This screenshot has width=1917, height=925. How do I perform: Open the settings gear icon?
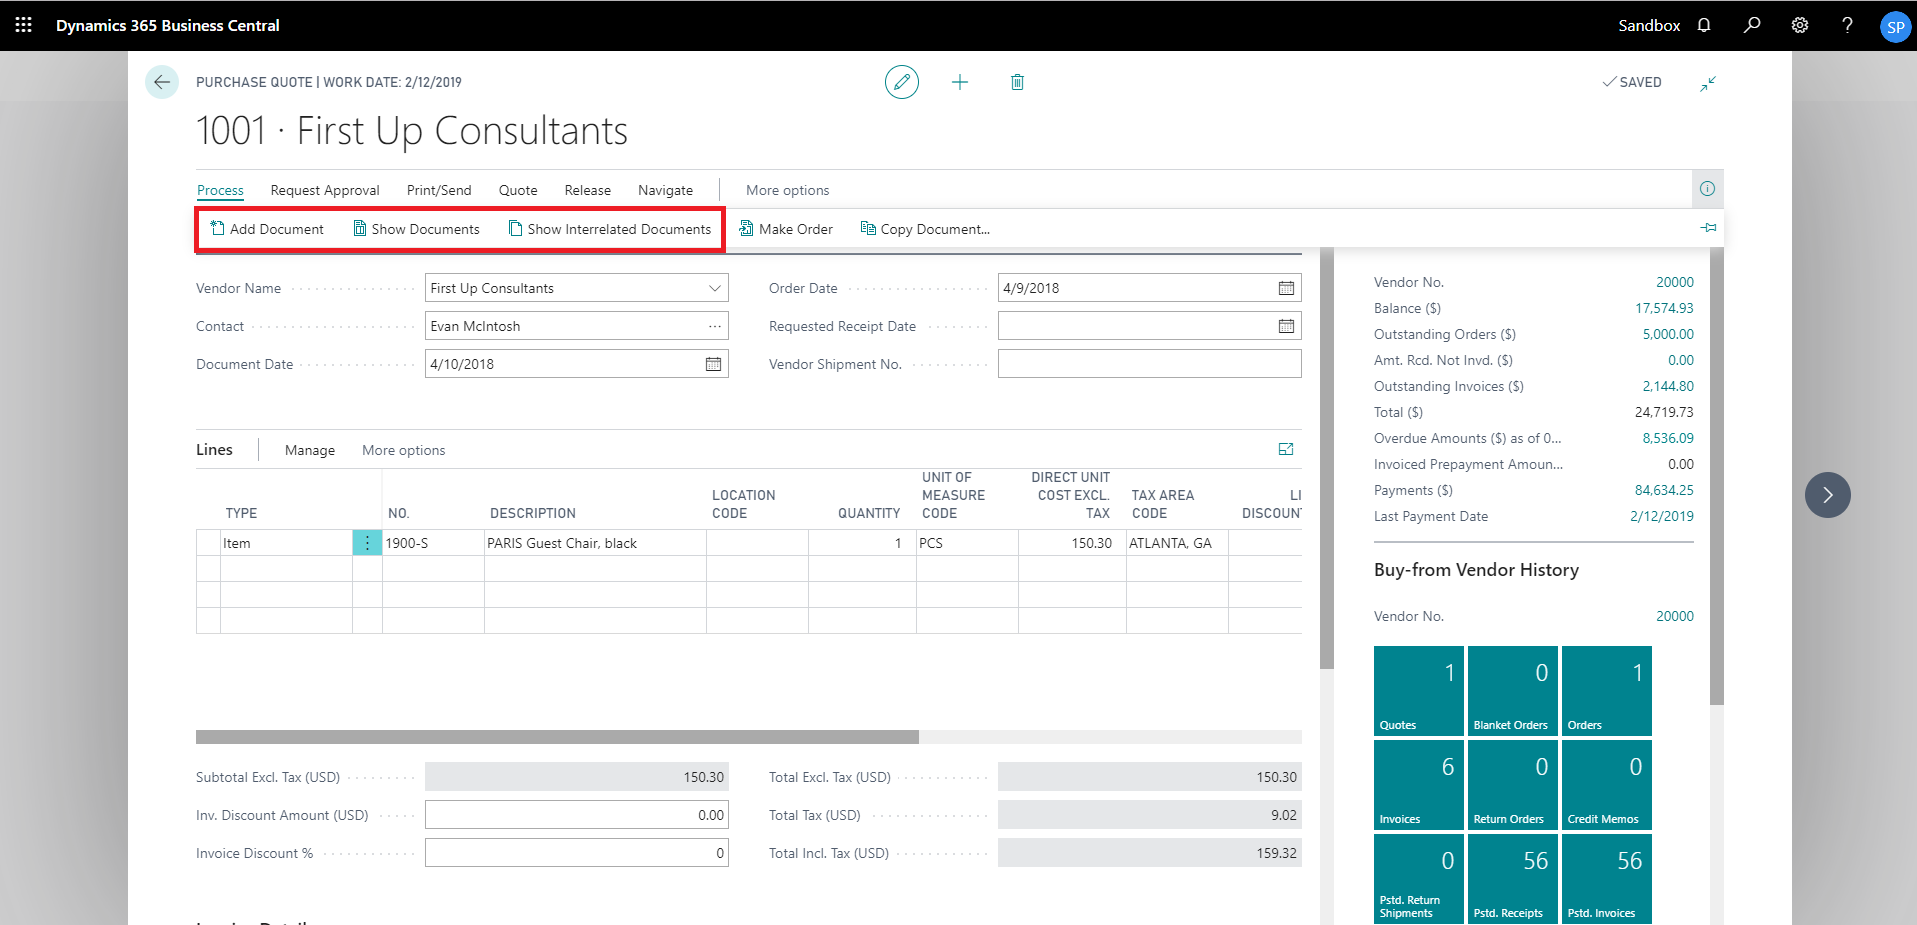(1799, 25)
